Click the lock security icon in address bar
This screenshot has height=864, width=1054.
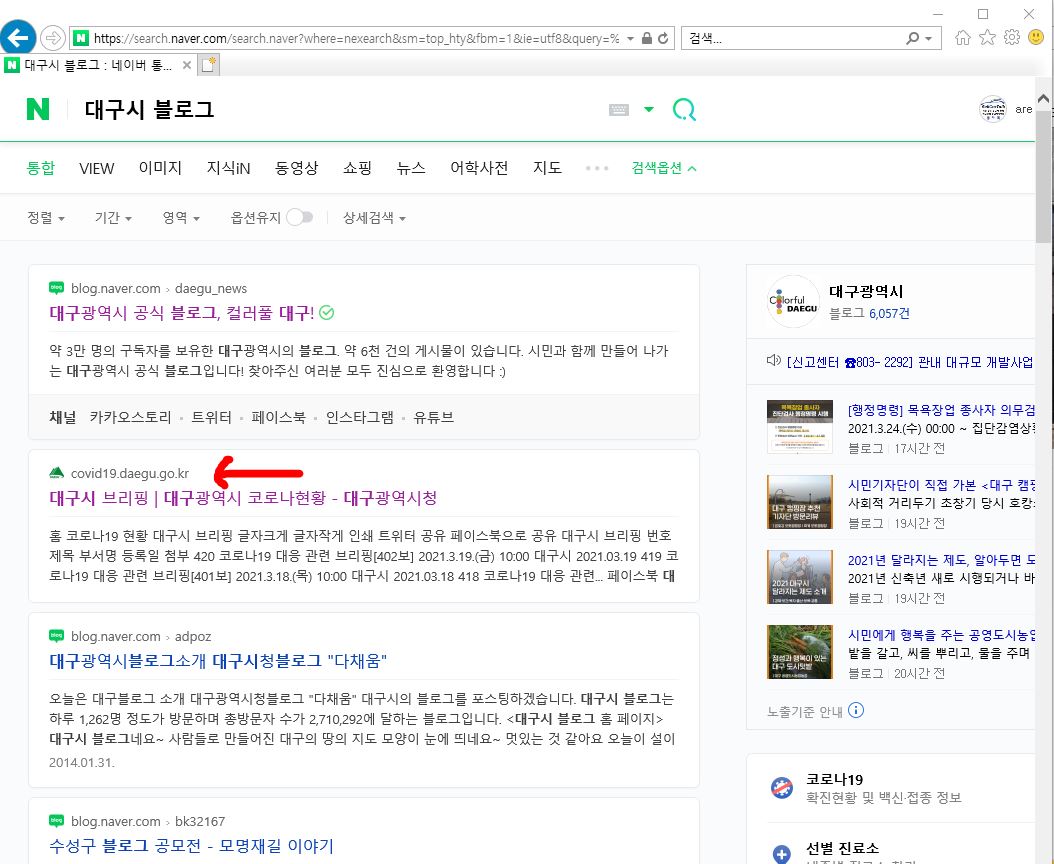tap(647, 38)
